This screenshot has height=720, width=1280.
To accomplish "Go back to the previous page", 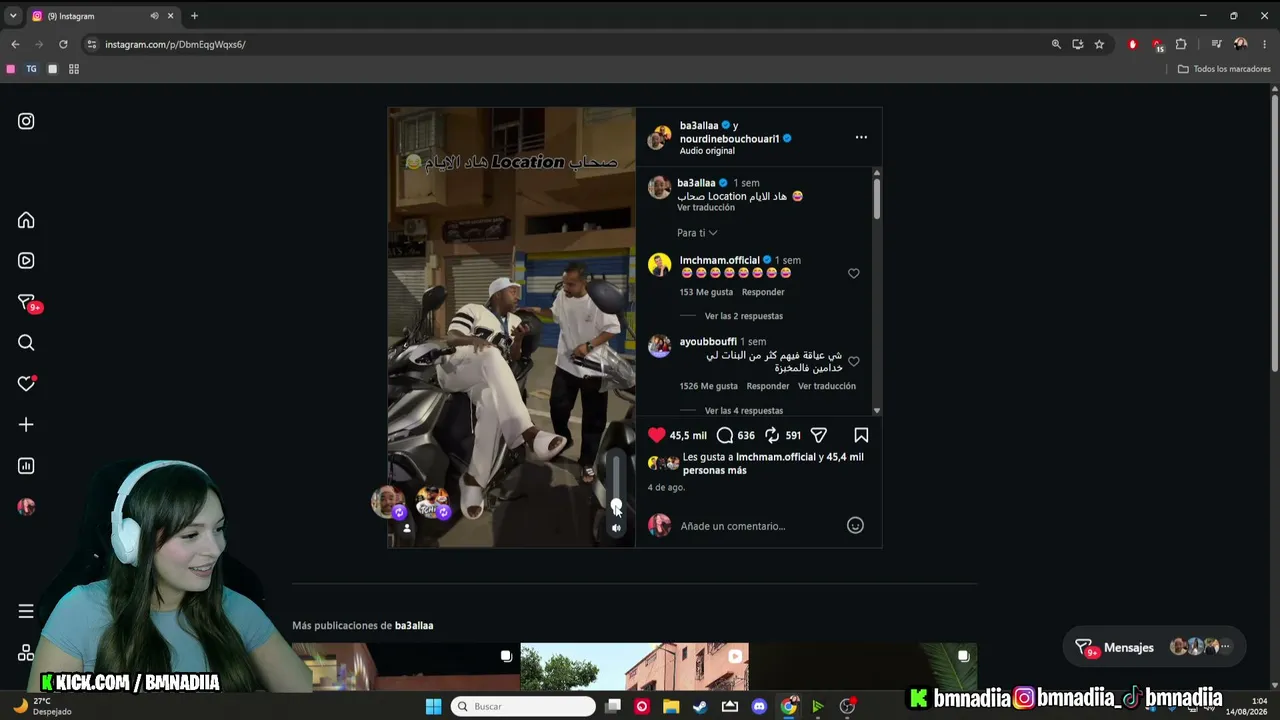I will coord(15,44).
